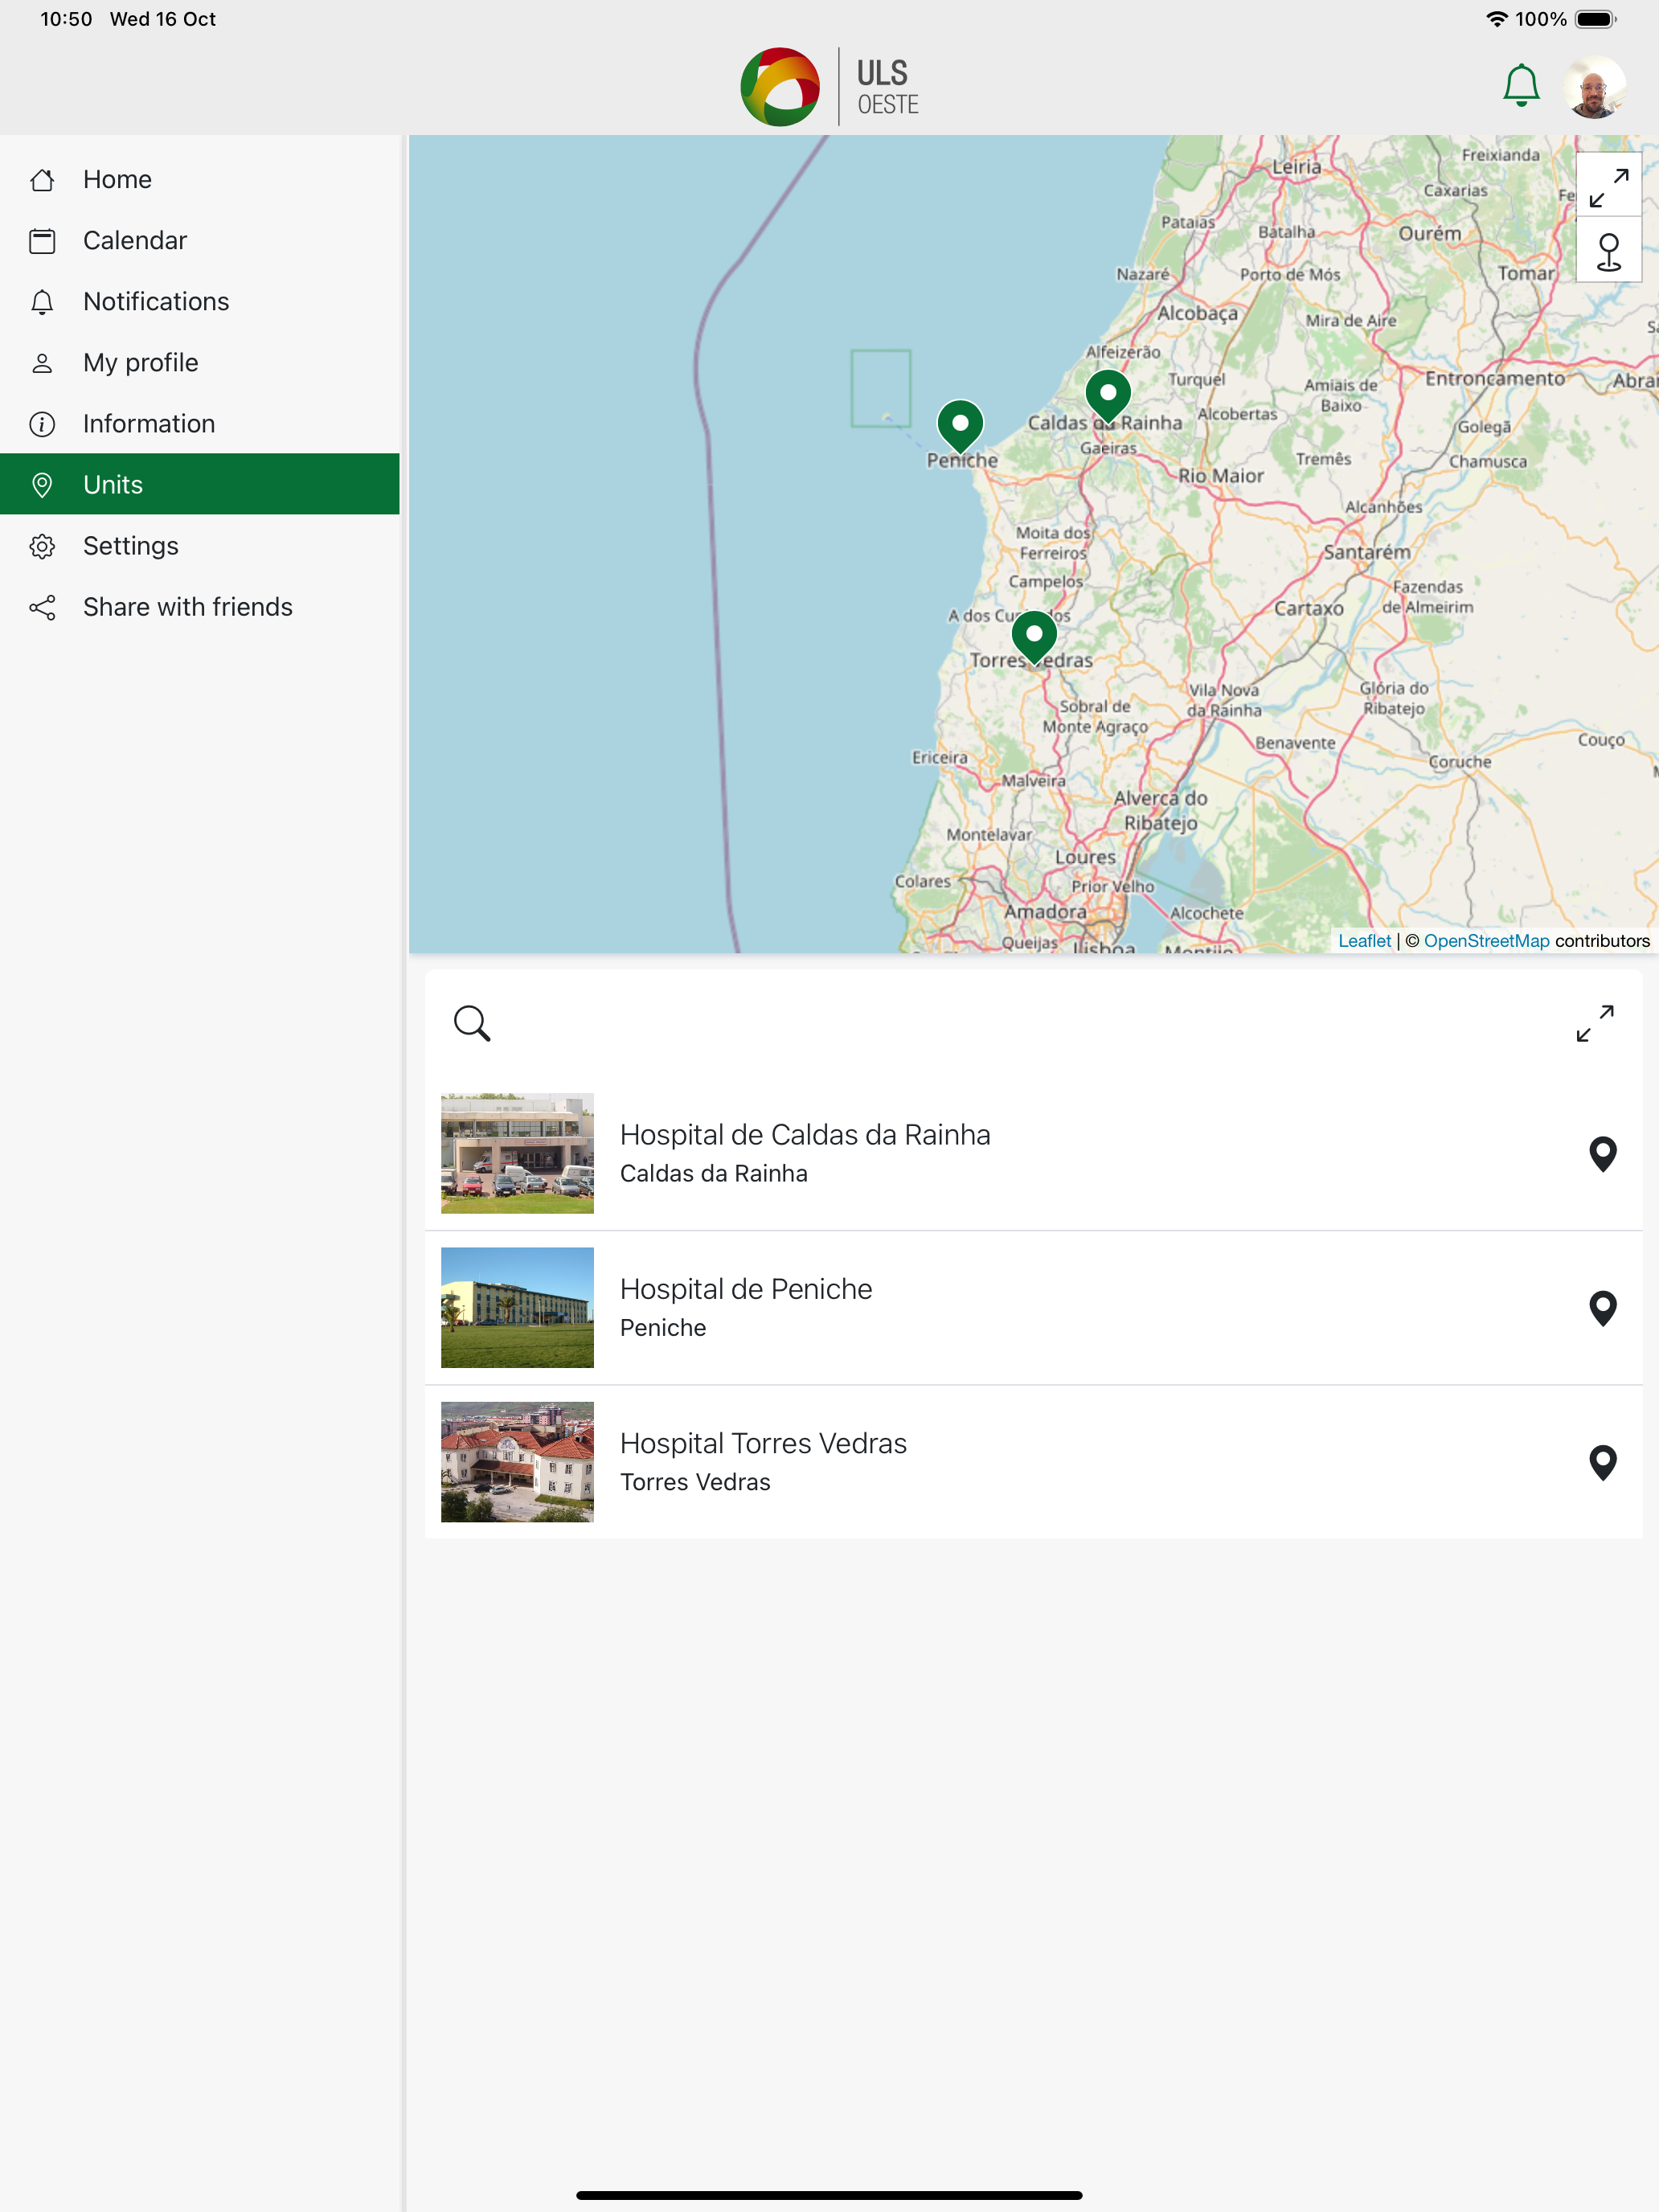Click the My profile person icon
Image resolution: width=1659 pixels, height=2212 pixels.
click(x=42, y=363)
